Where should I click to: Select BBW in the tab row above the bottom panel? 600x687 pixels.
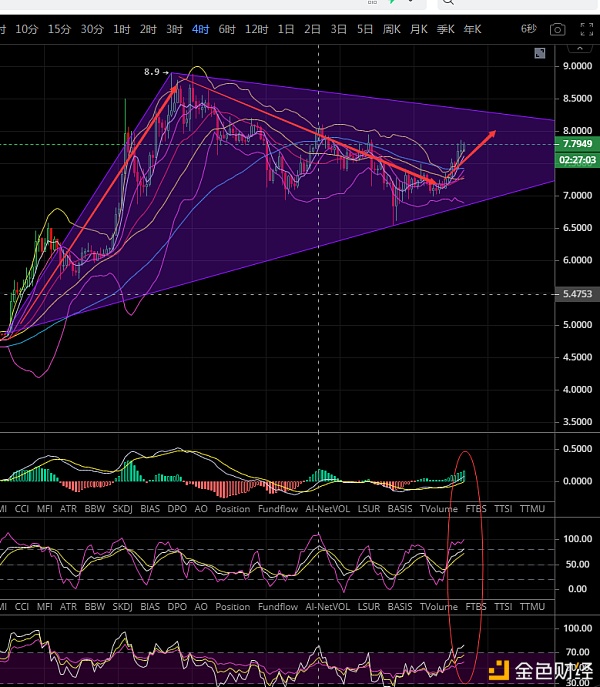click(95, 607)
